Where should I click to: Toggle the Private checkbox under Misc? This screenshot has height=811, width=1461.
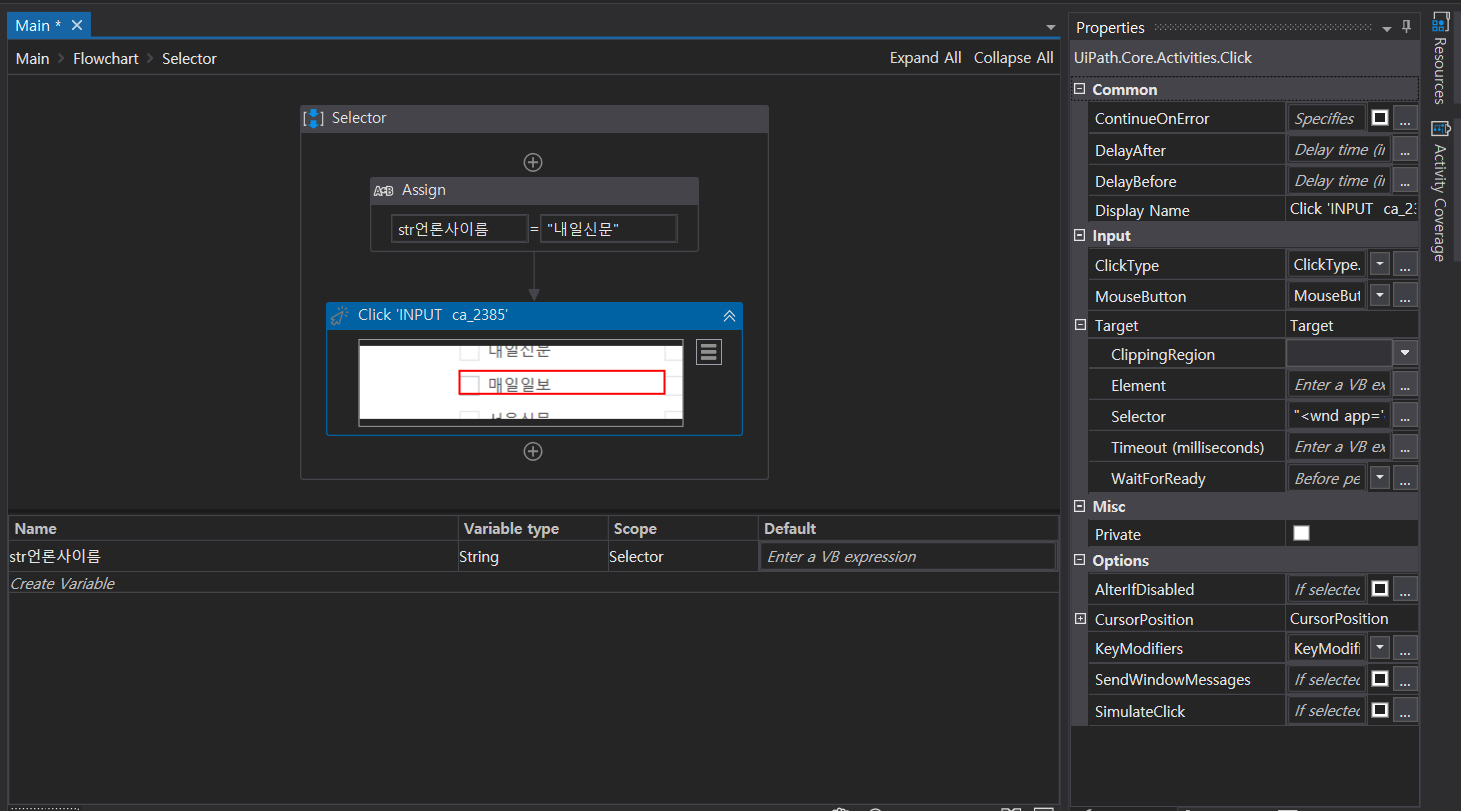click(1301, 533)
